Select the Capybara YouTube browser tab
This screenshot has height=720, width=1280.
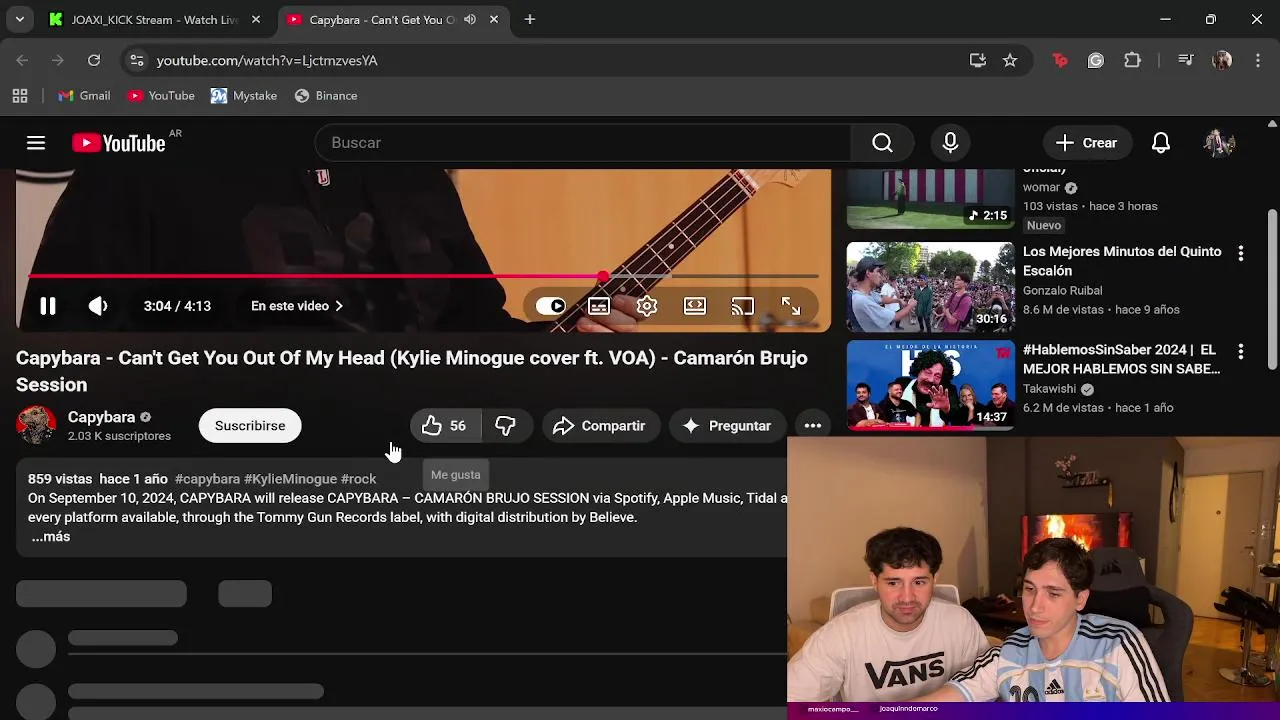click(380, 19)
